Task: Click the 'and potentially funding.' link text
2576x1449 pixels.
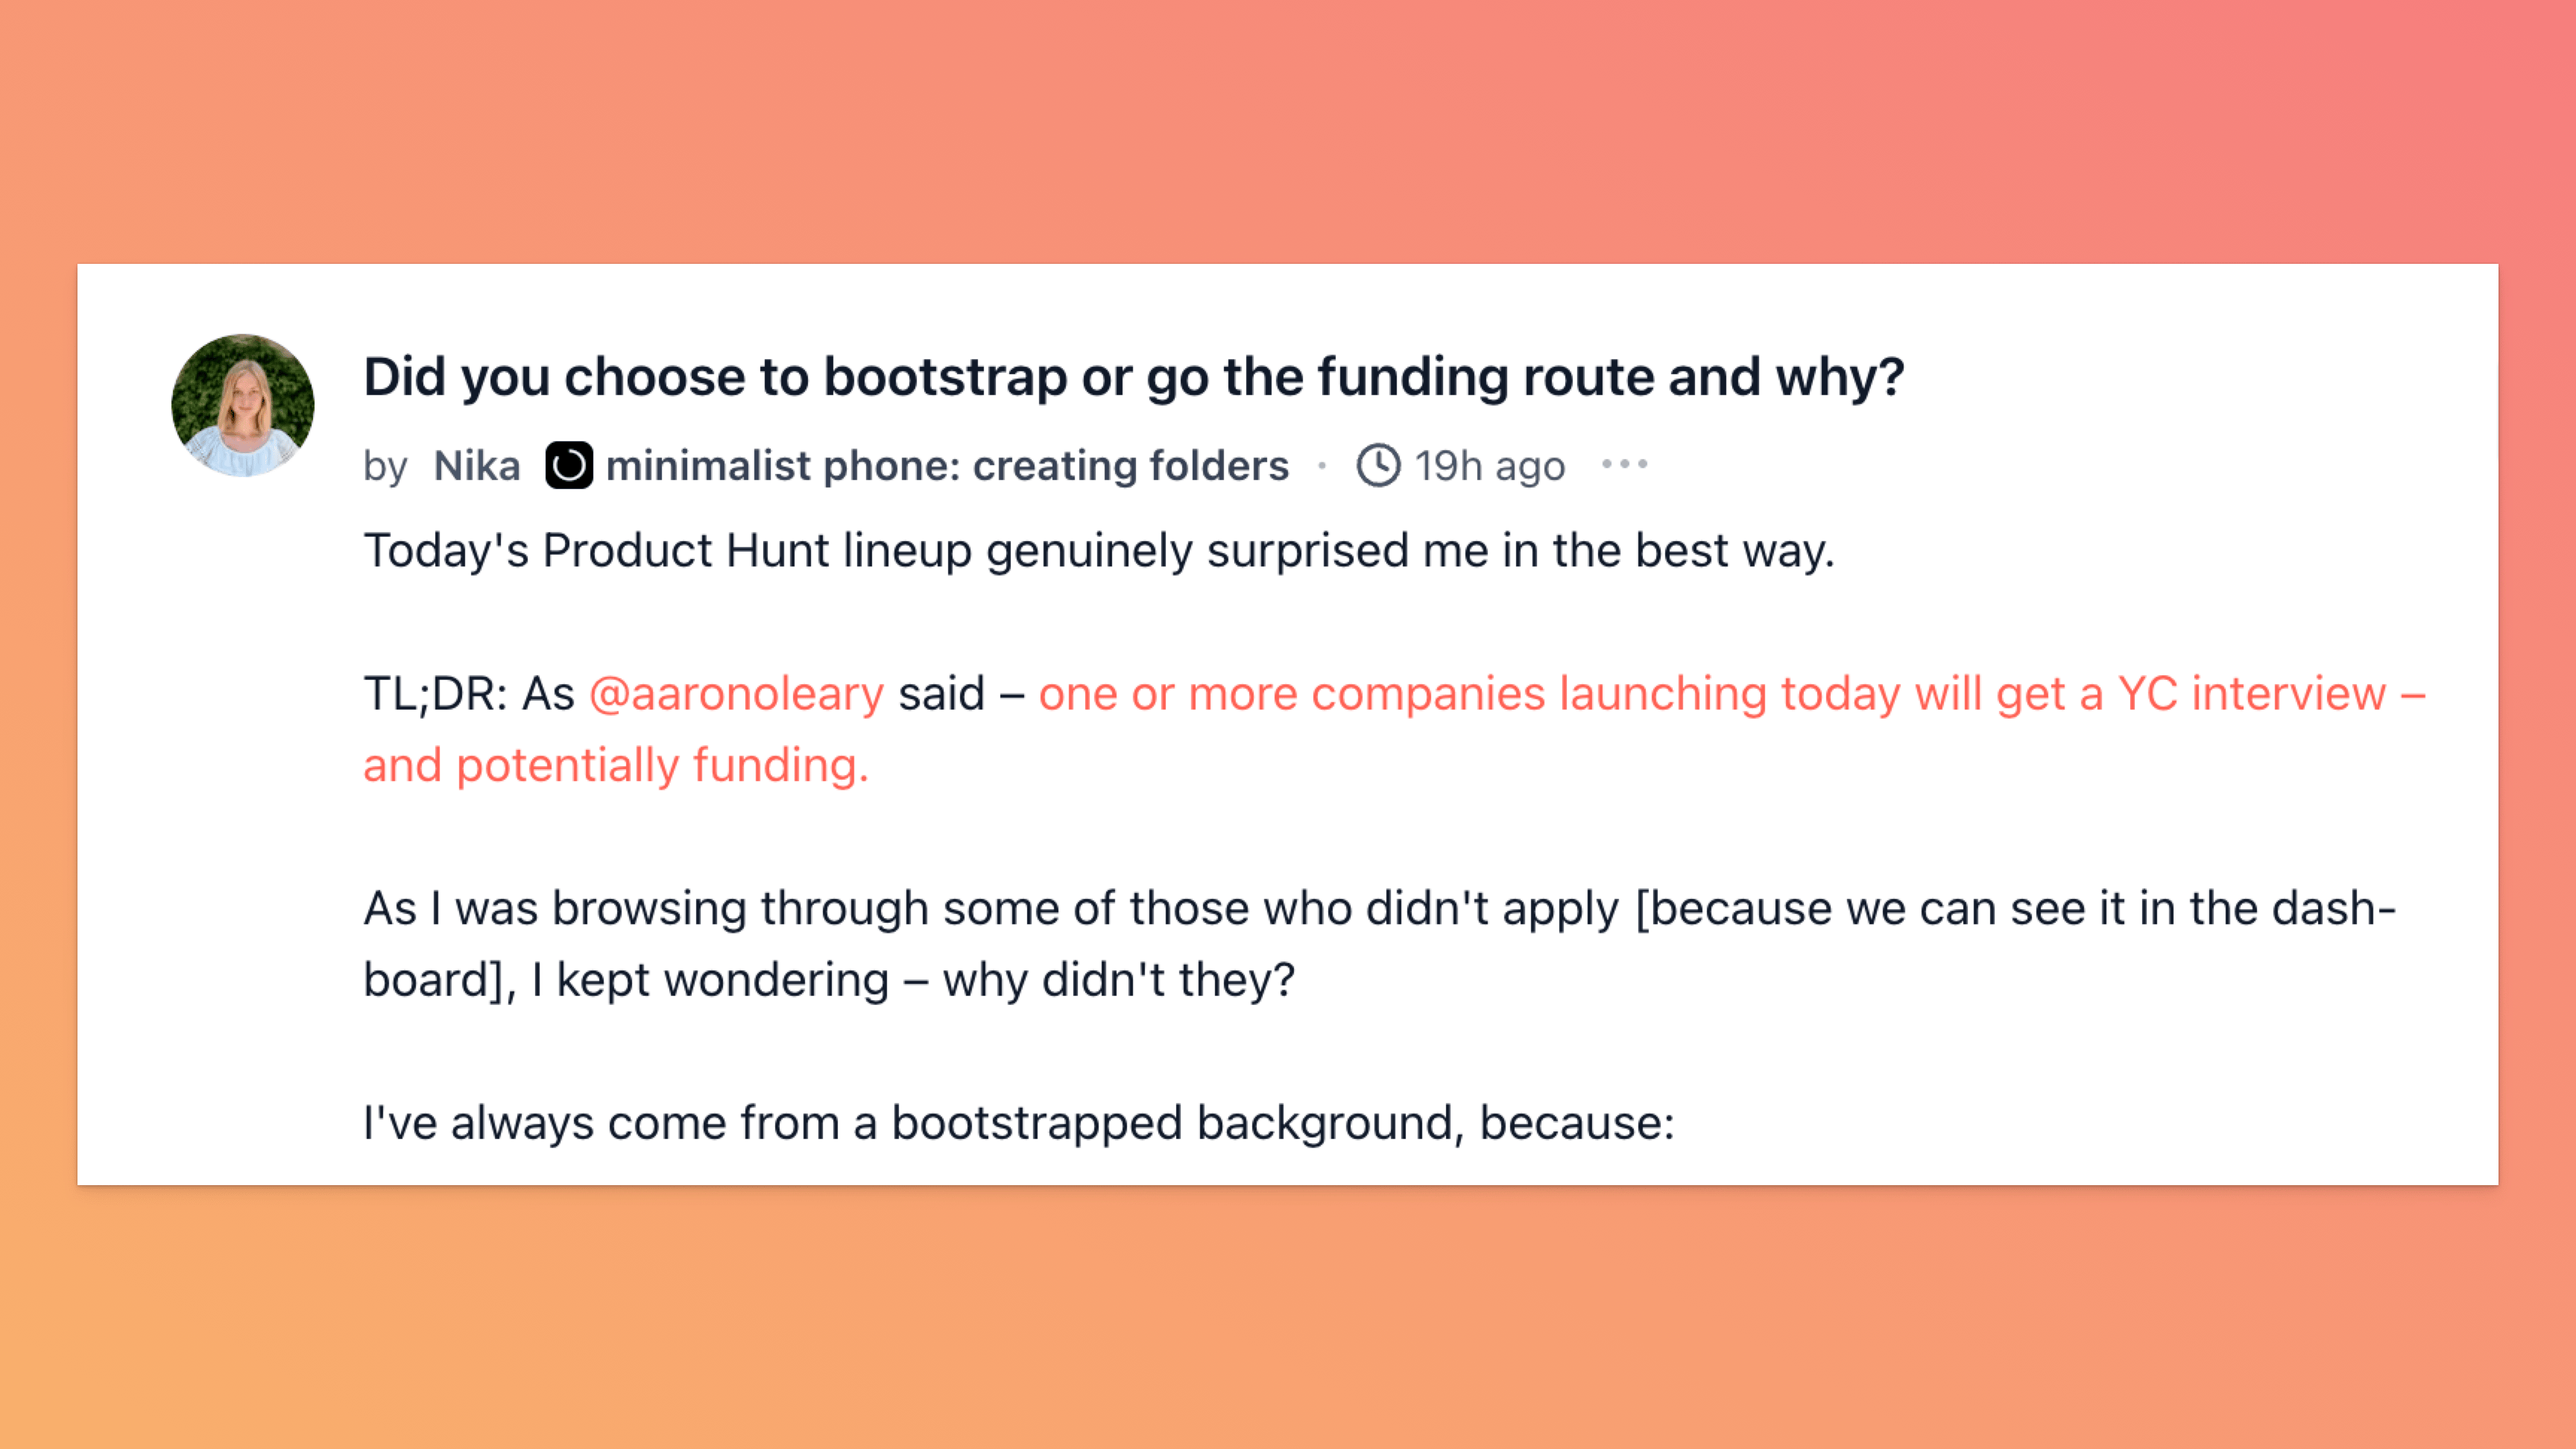Action: pyautogui.click(x=616, y=765)
